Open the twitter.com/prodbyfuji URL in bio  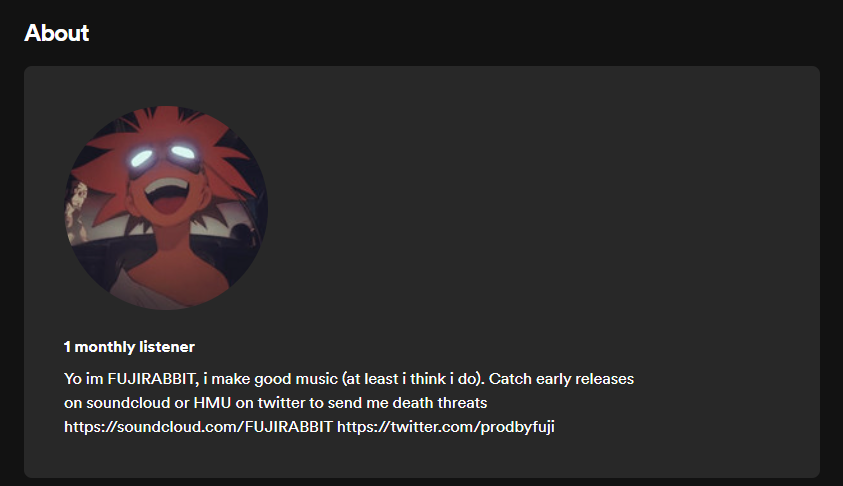(x=446, y=427)
